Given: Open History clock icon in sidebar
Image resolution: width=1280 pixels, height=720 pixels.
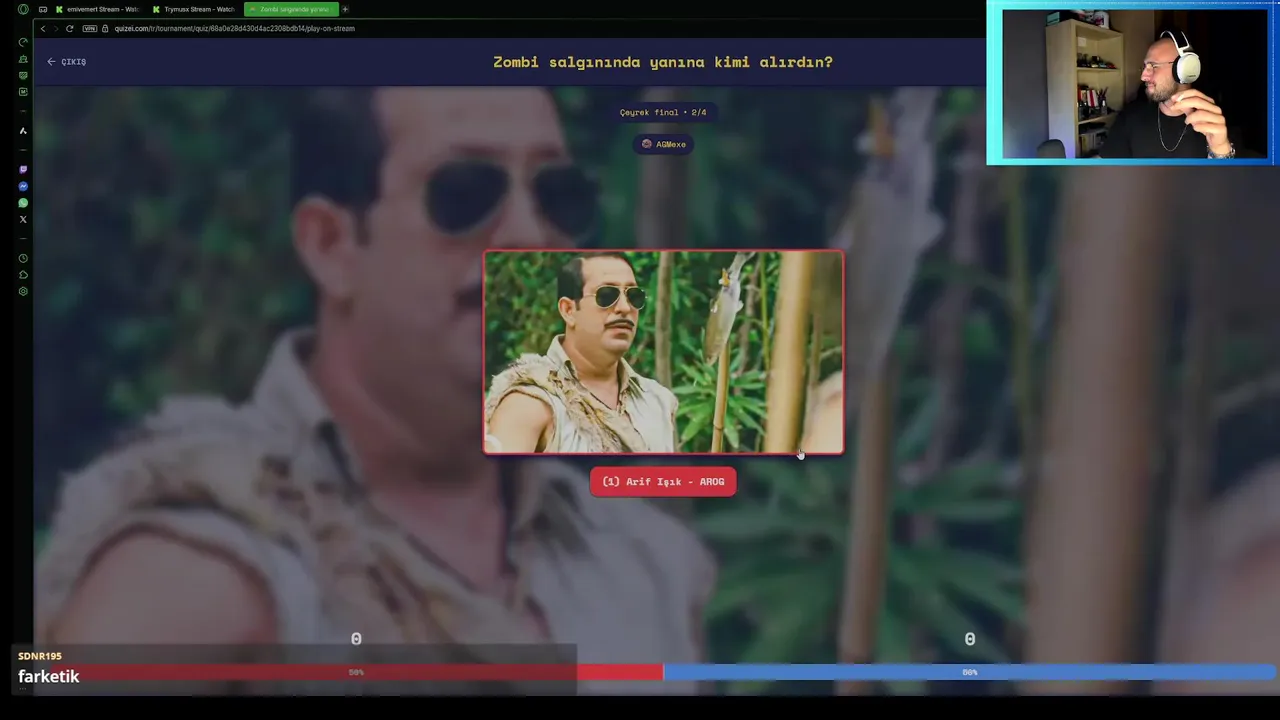Looking at the screenshot, I should click(x=23, y=258).
